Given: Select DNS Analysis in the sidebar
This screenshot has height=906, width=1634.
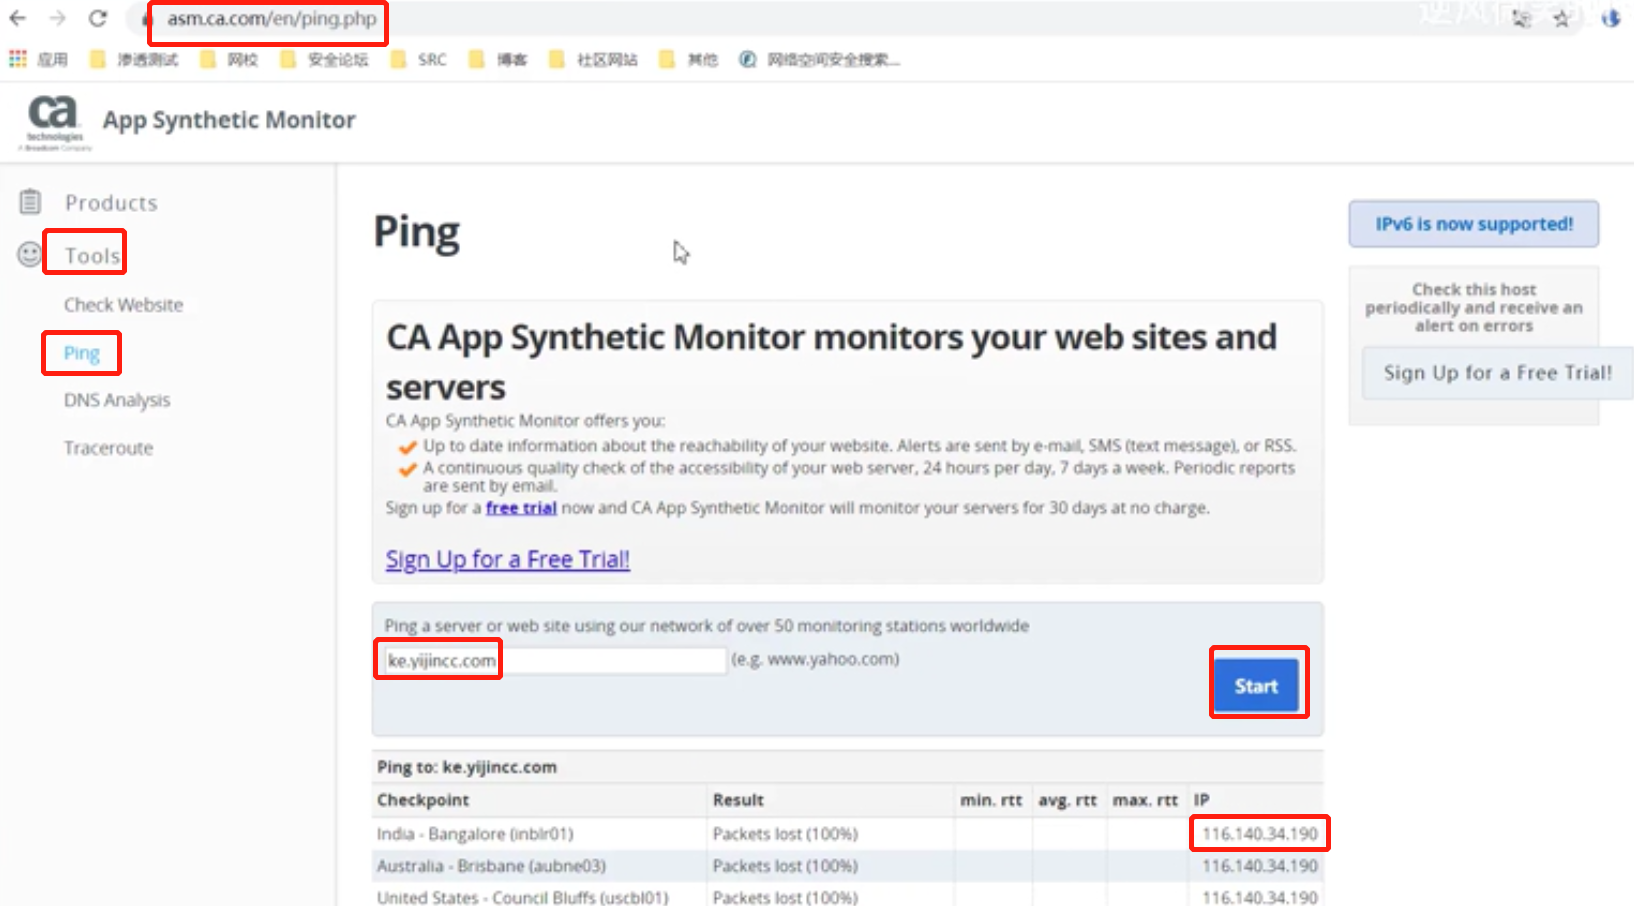Looking at the screenshot, I should tap(117, 400).
